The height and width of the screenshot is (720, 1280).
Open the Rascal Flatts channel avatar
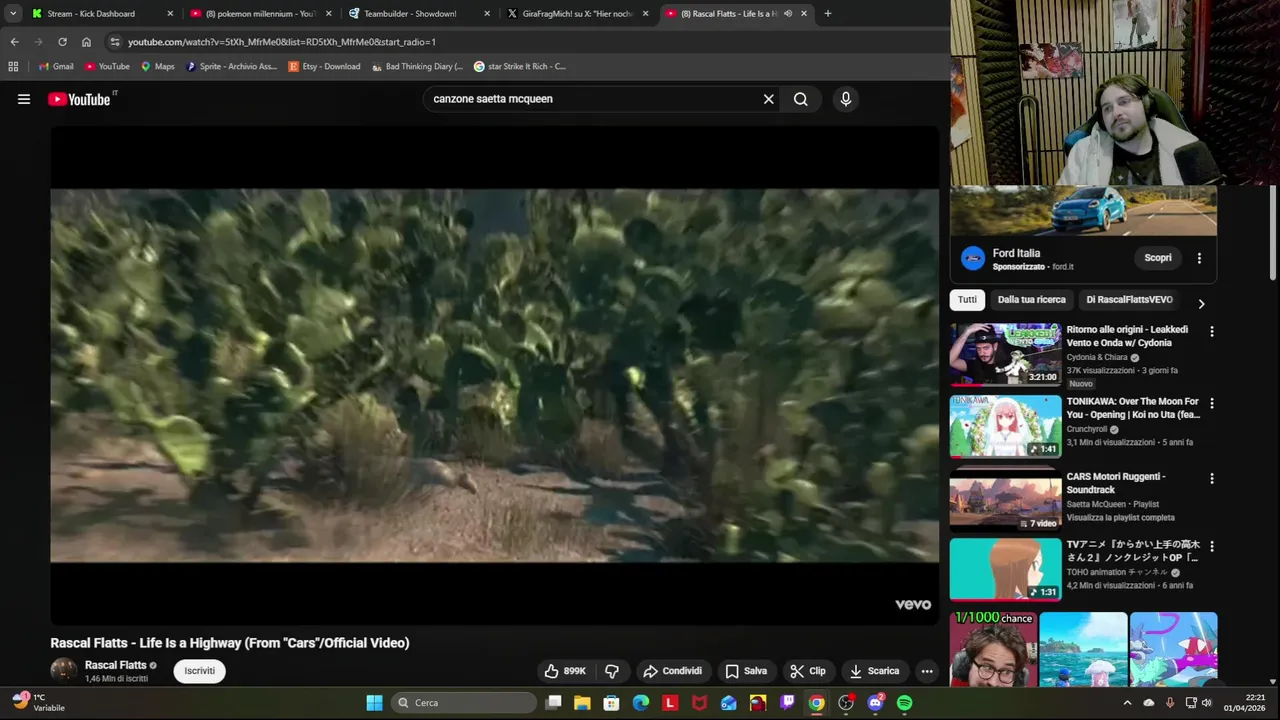click(x=64, y=670)
